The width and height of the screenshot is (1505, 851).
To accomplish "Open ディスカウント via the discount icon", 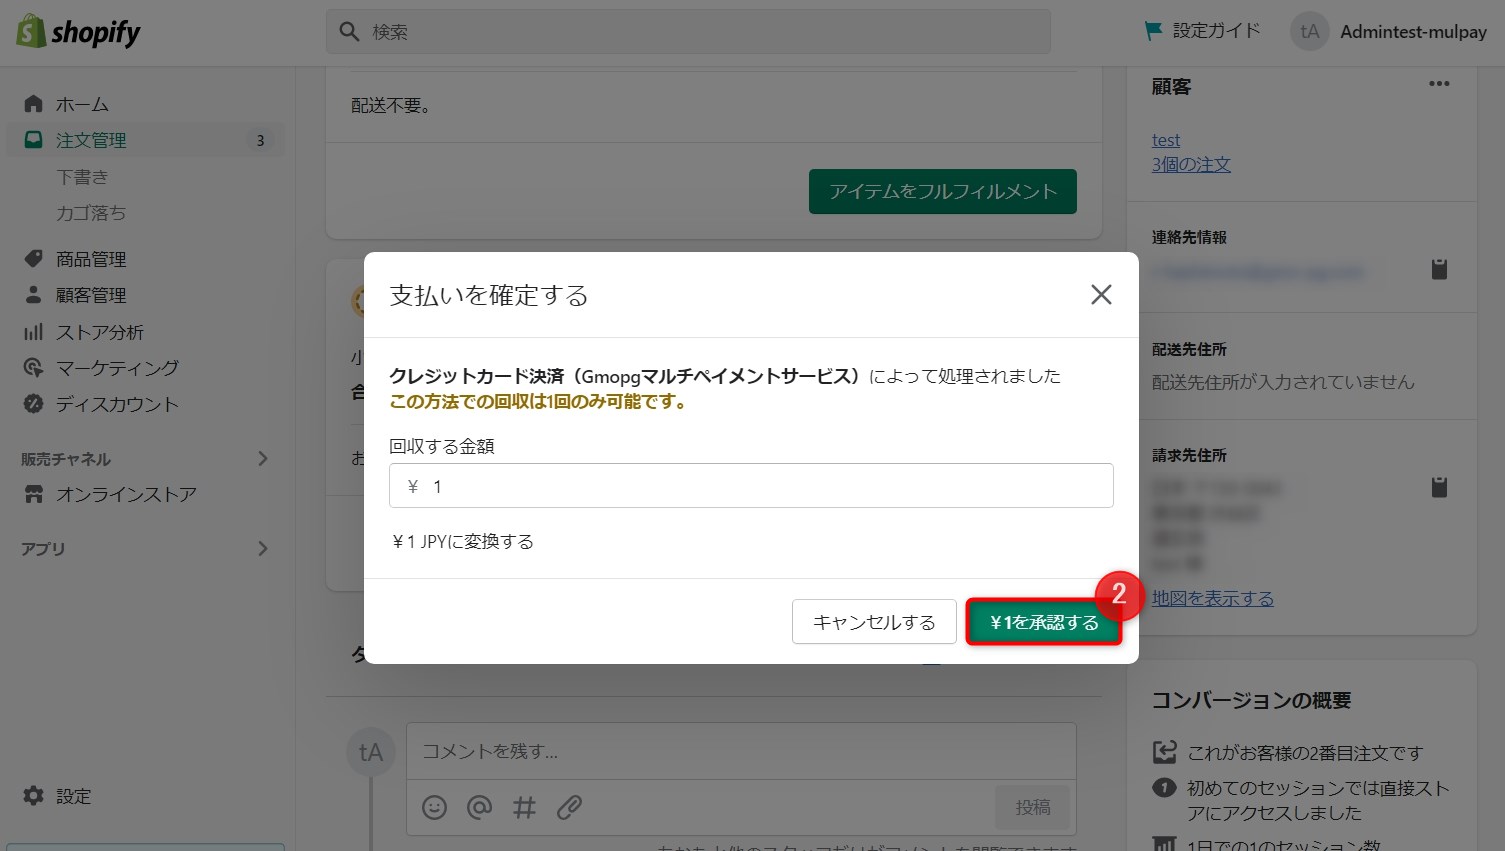I will pyautogui.click(x=33, y=404).
